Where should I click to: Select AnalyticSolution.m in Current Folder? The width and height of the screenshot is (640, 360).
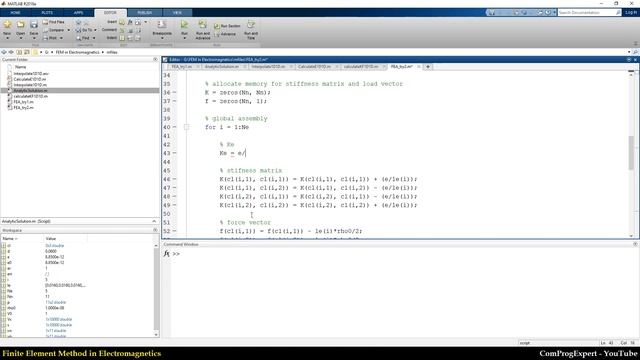coord(80,91)
